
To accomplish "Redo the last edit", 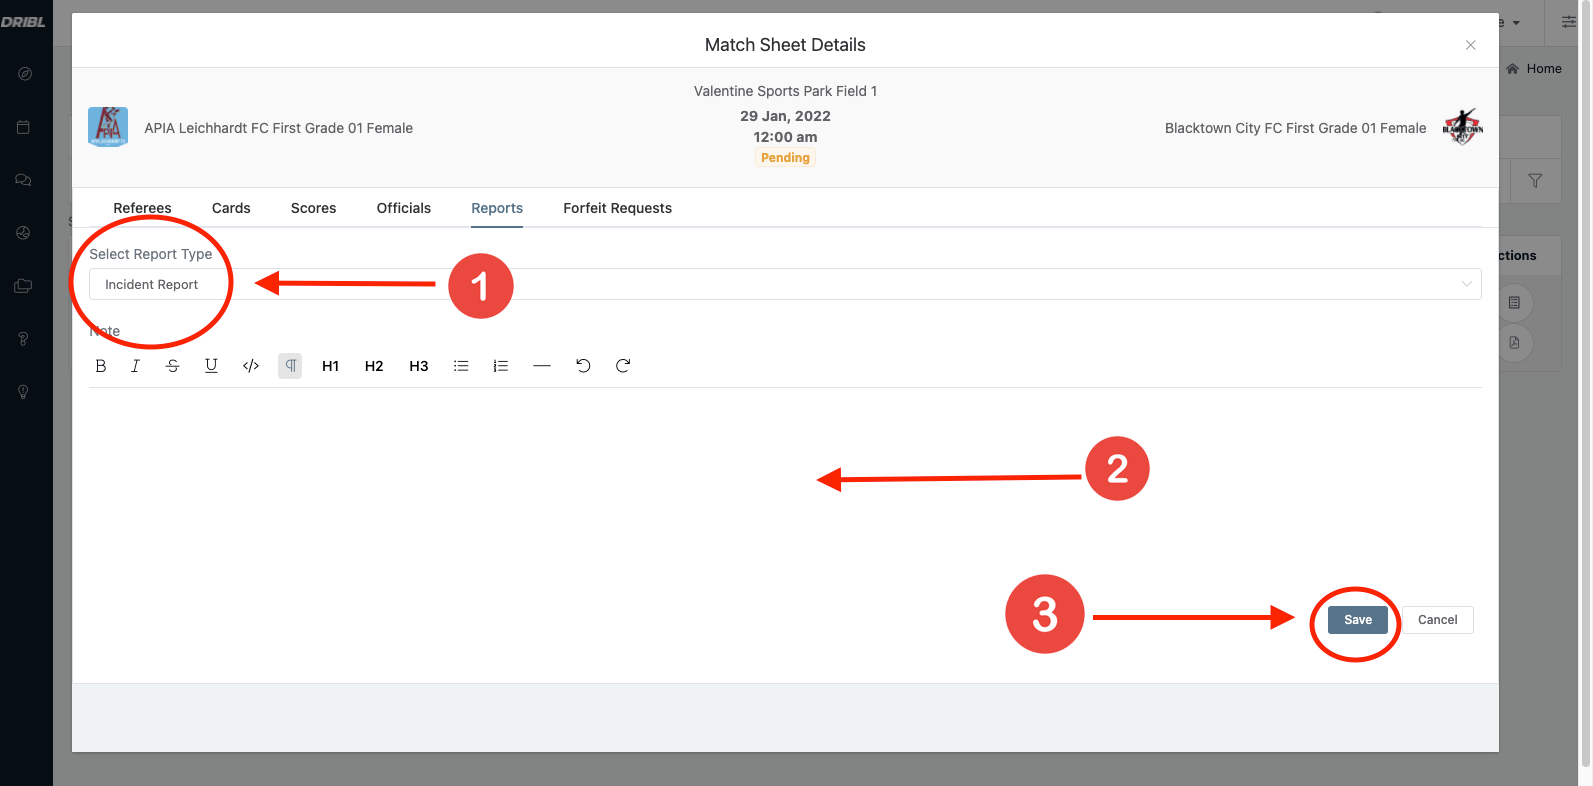I will coord(623,366).
